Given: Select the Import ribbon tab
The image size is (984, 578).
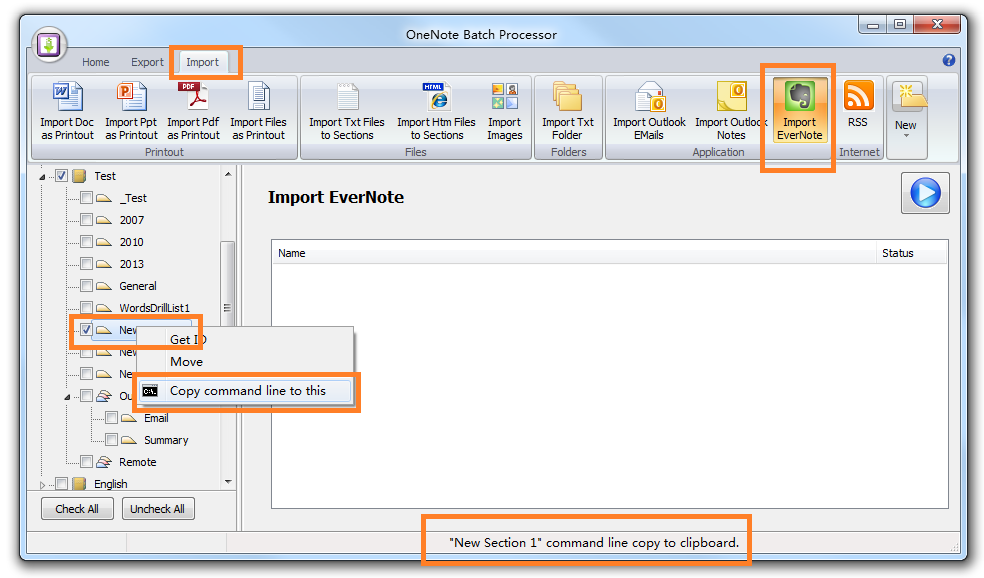Looking at the screenshot, I should pos(202,62).
